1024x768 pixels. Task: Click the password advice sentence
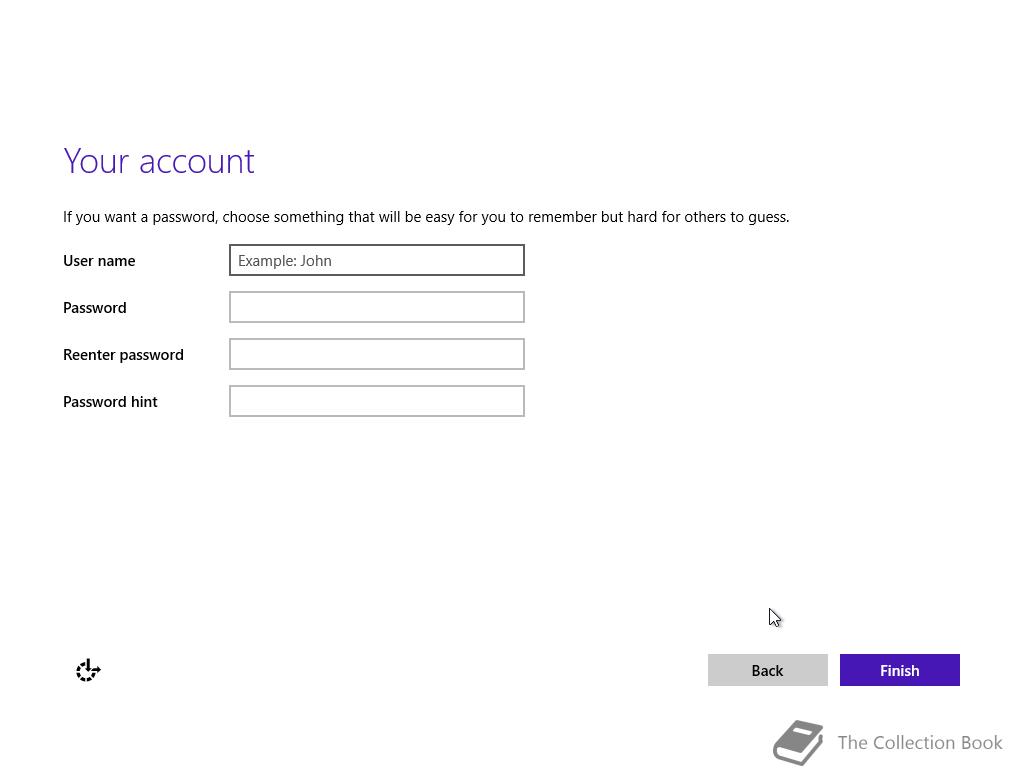[426, 217]
